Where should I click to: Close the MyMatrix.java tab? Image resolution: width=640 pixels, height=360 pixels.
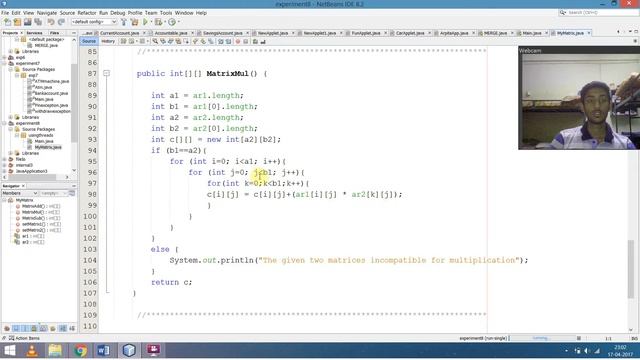pyautogui.click(x=589, y=33)
